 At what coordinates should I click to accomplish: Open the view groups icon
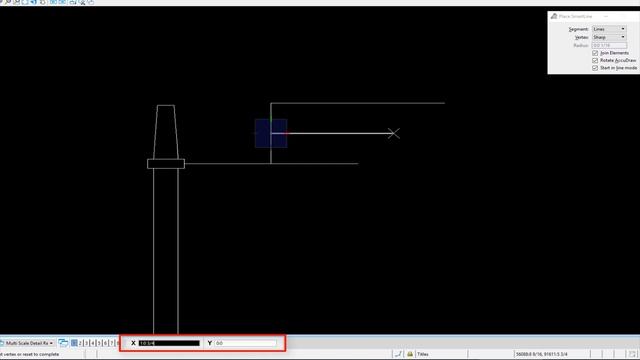[63, 343]
